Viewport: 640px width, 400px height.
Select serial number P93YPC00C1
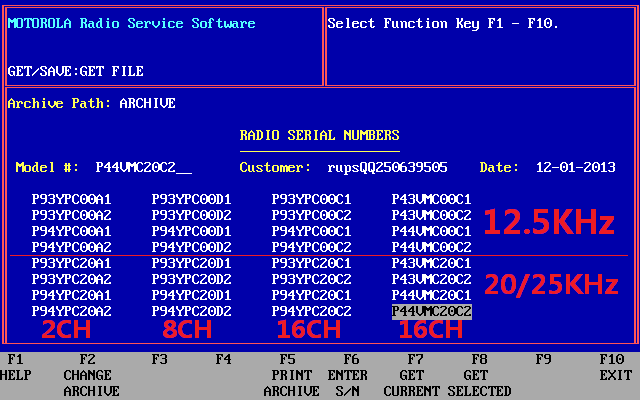pyautogui.click(x=311, y=199)
